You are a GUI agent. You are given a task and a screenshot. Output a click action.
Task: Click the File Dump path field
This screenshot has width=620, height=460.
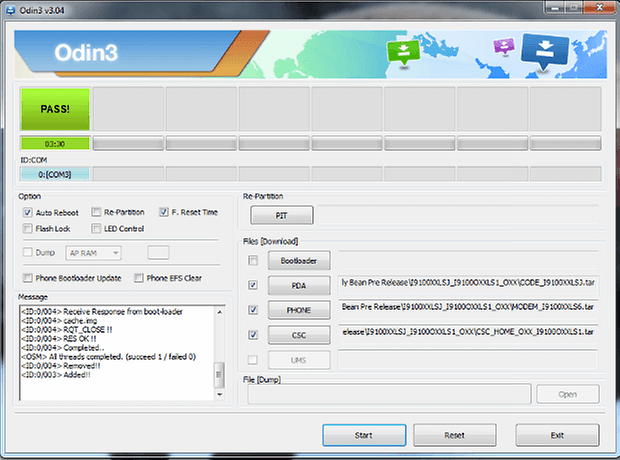pos(389,394)
